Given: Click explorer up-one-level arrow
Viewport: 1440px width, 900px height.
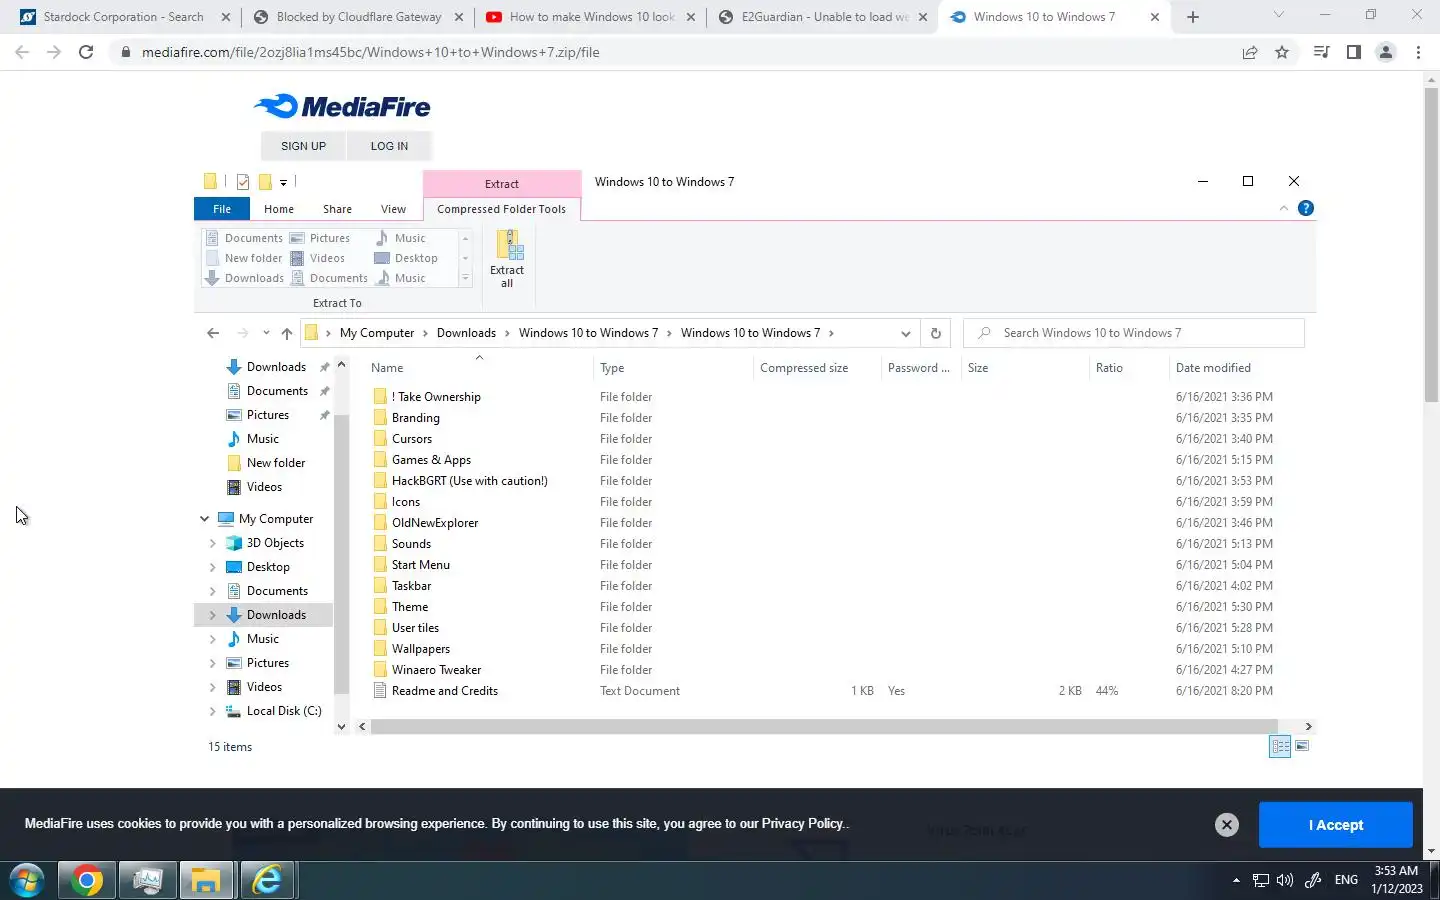Looking at the screenshot, I should tap(287, 333).
